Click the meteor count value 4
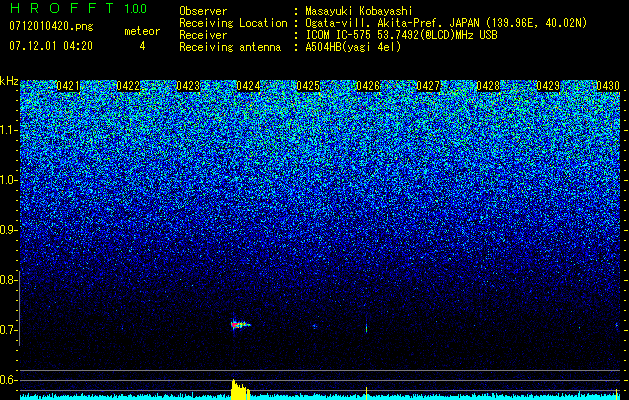The height and width of the screenshot is (400, 629). tap(142, 46)
